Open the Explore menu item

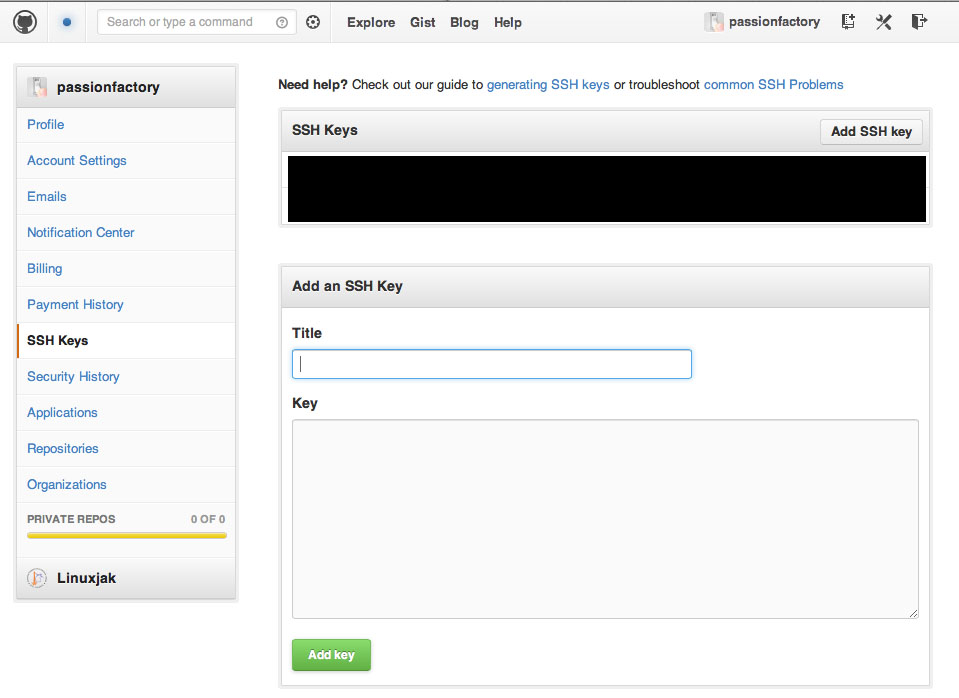tap(371, 23)
